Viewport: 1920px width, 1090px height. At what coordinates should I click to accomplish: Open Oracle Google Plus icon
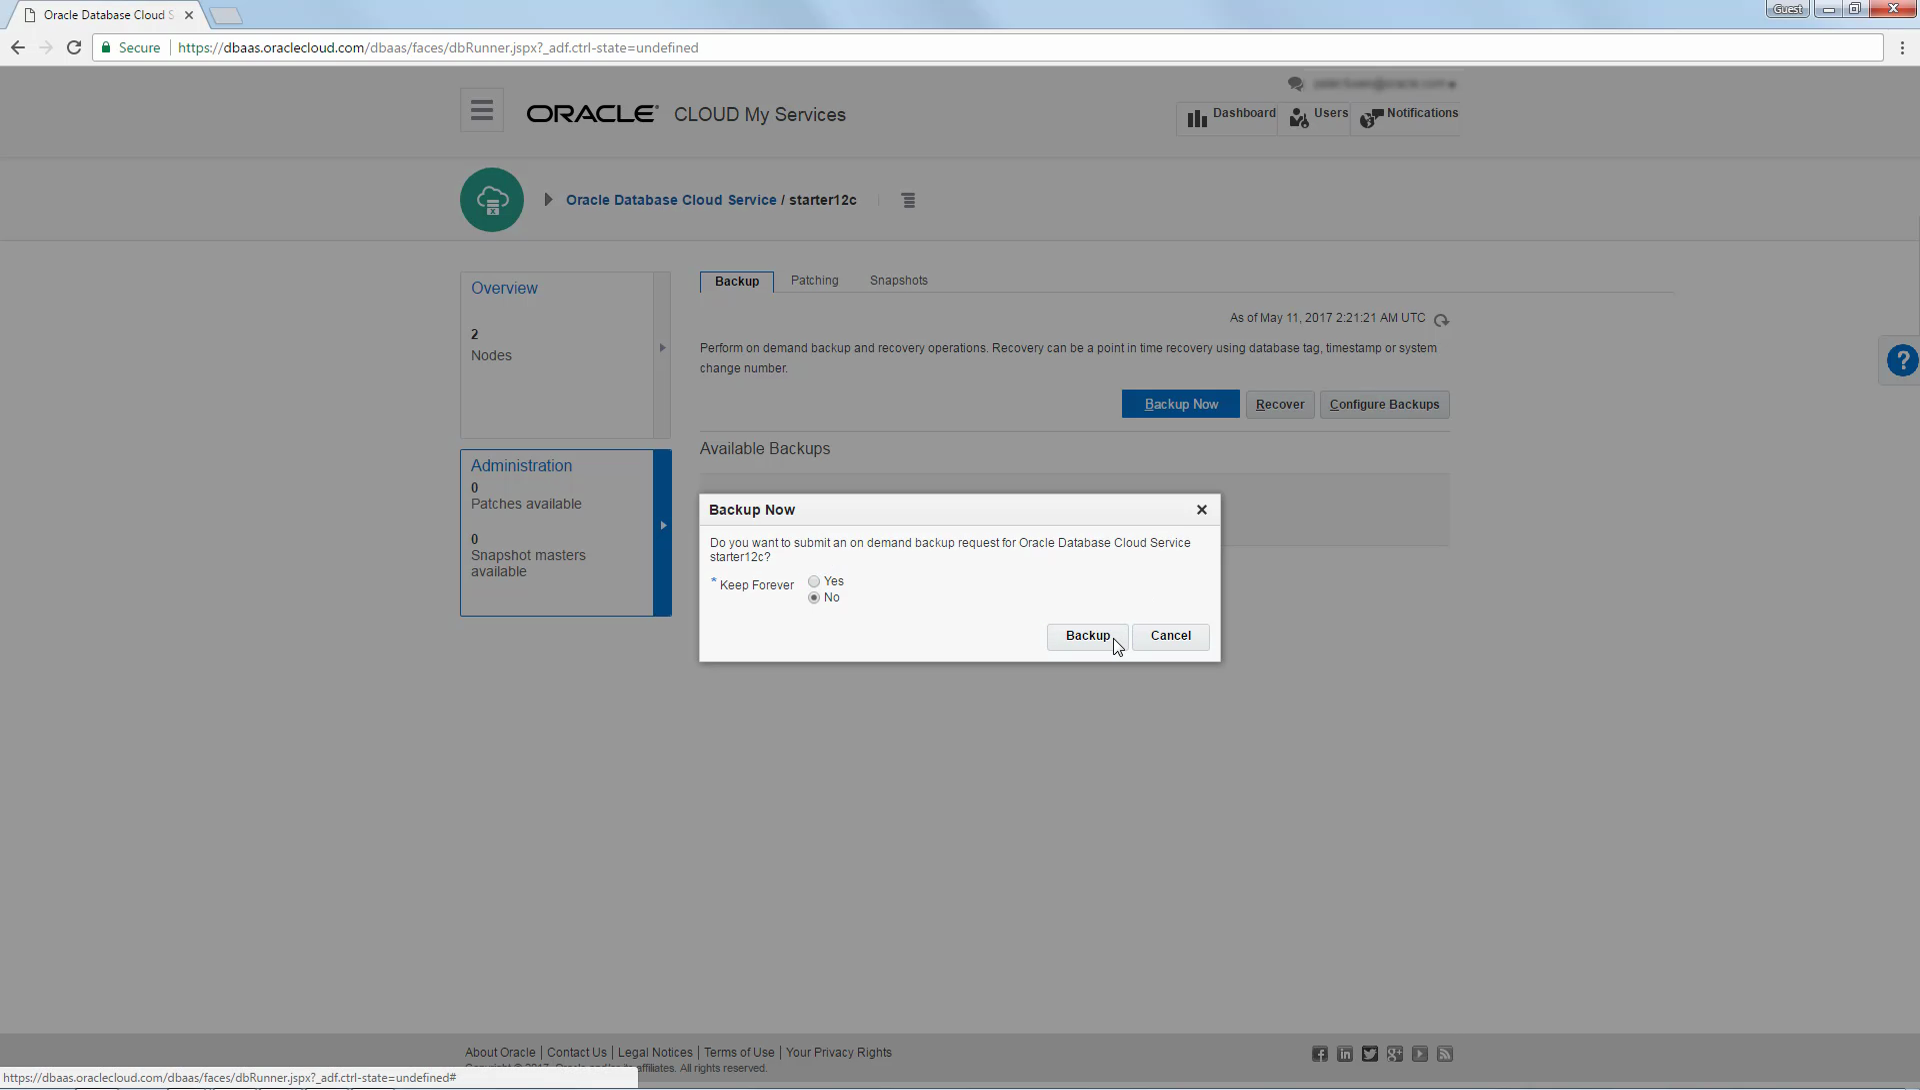[x=1395, y=1054]
